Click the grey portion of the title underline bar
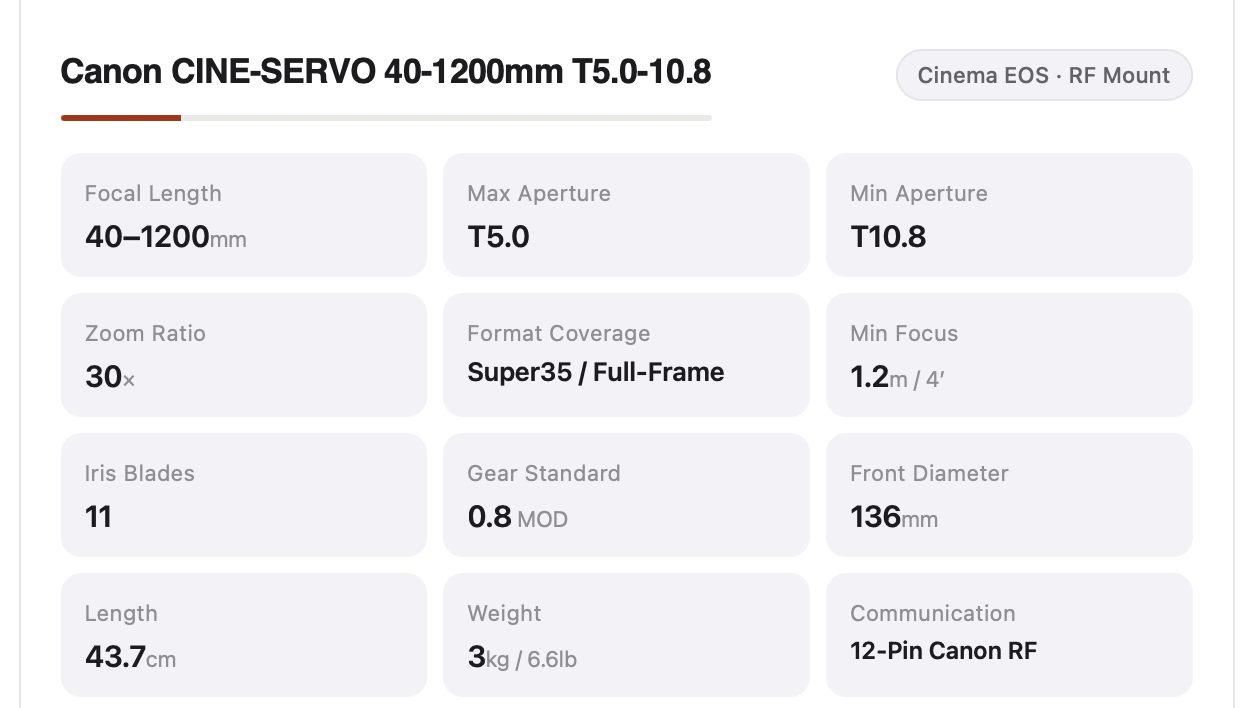Viewport: 1244px width, 708px height. point(445,118)
